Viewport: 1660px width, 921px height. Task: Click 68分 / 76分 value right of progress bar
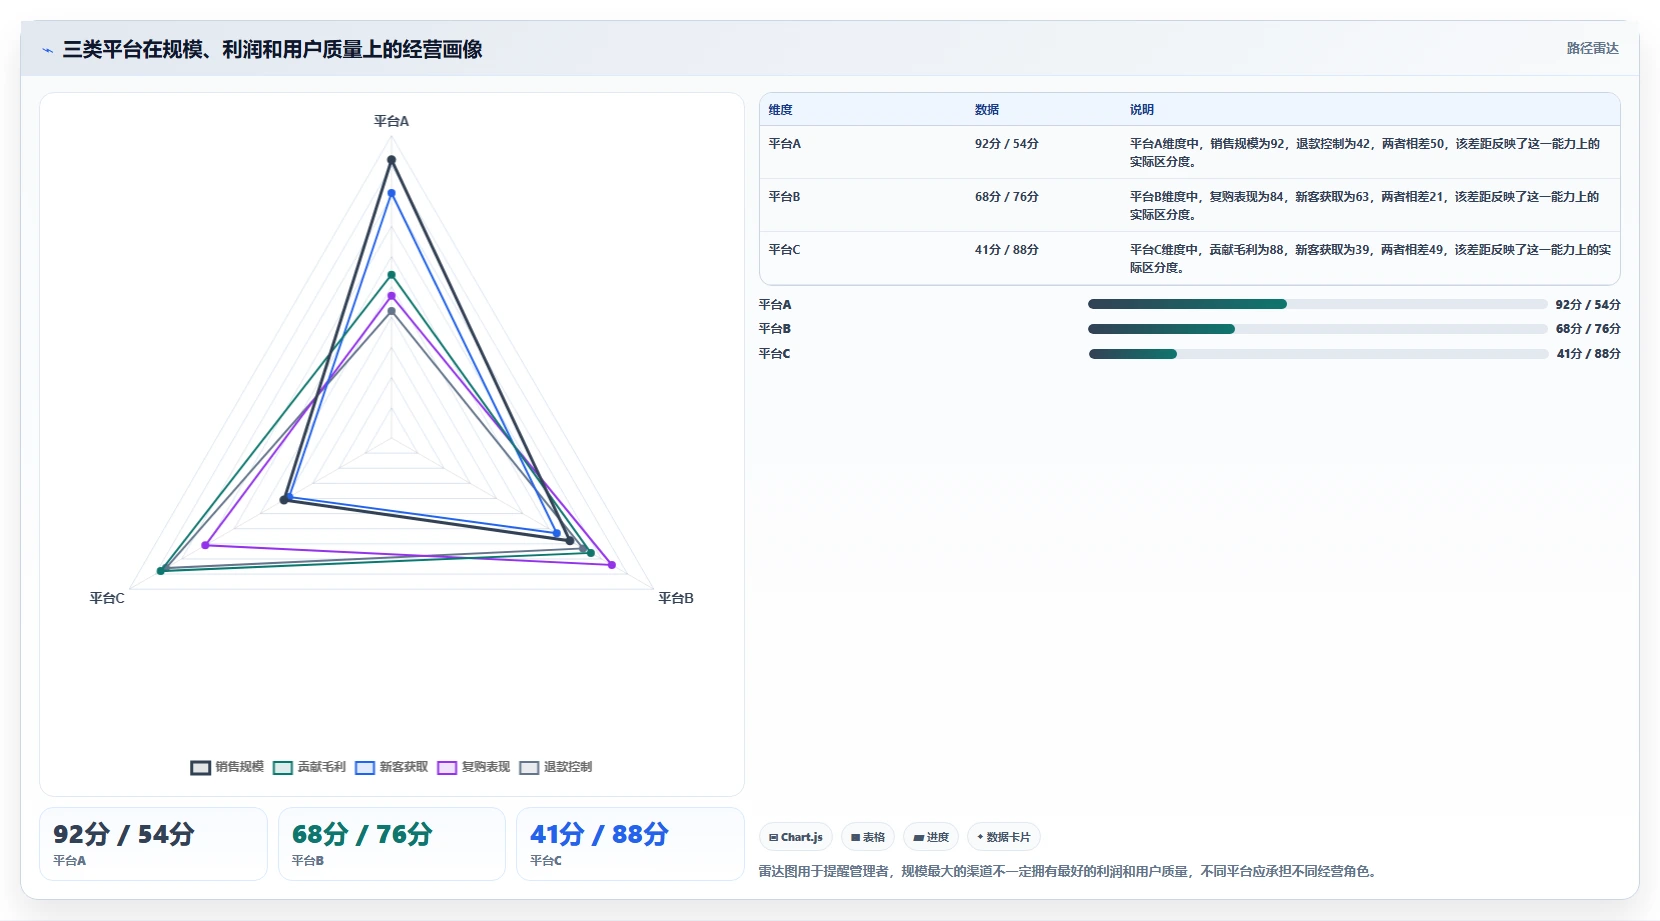[x=1588, y=329]
